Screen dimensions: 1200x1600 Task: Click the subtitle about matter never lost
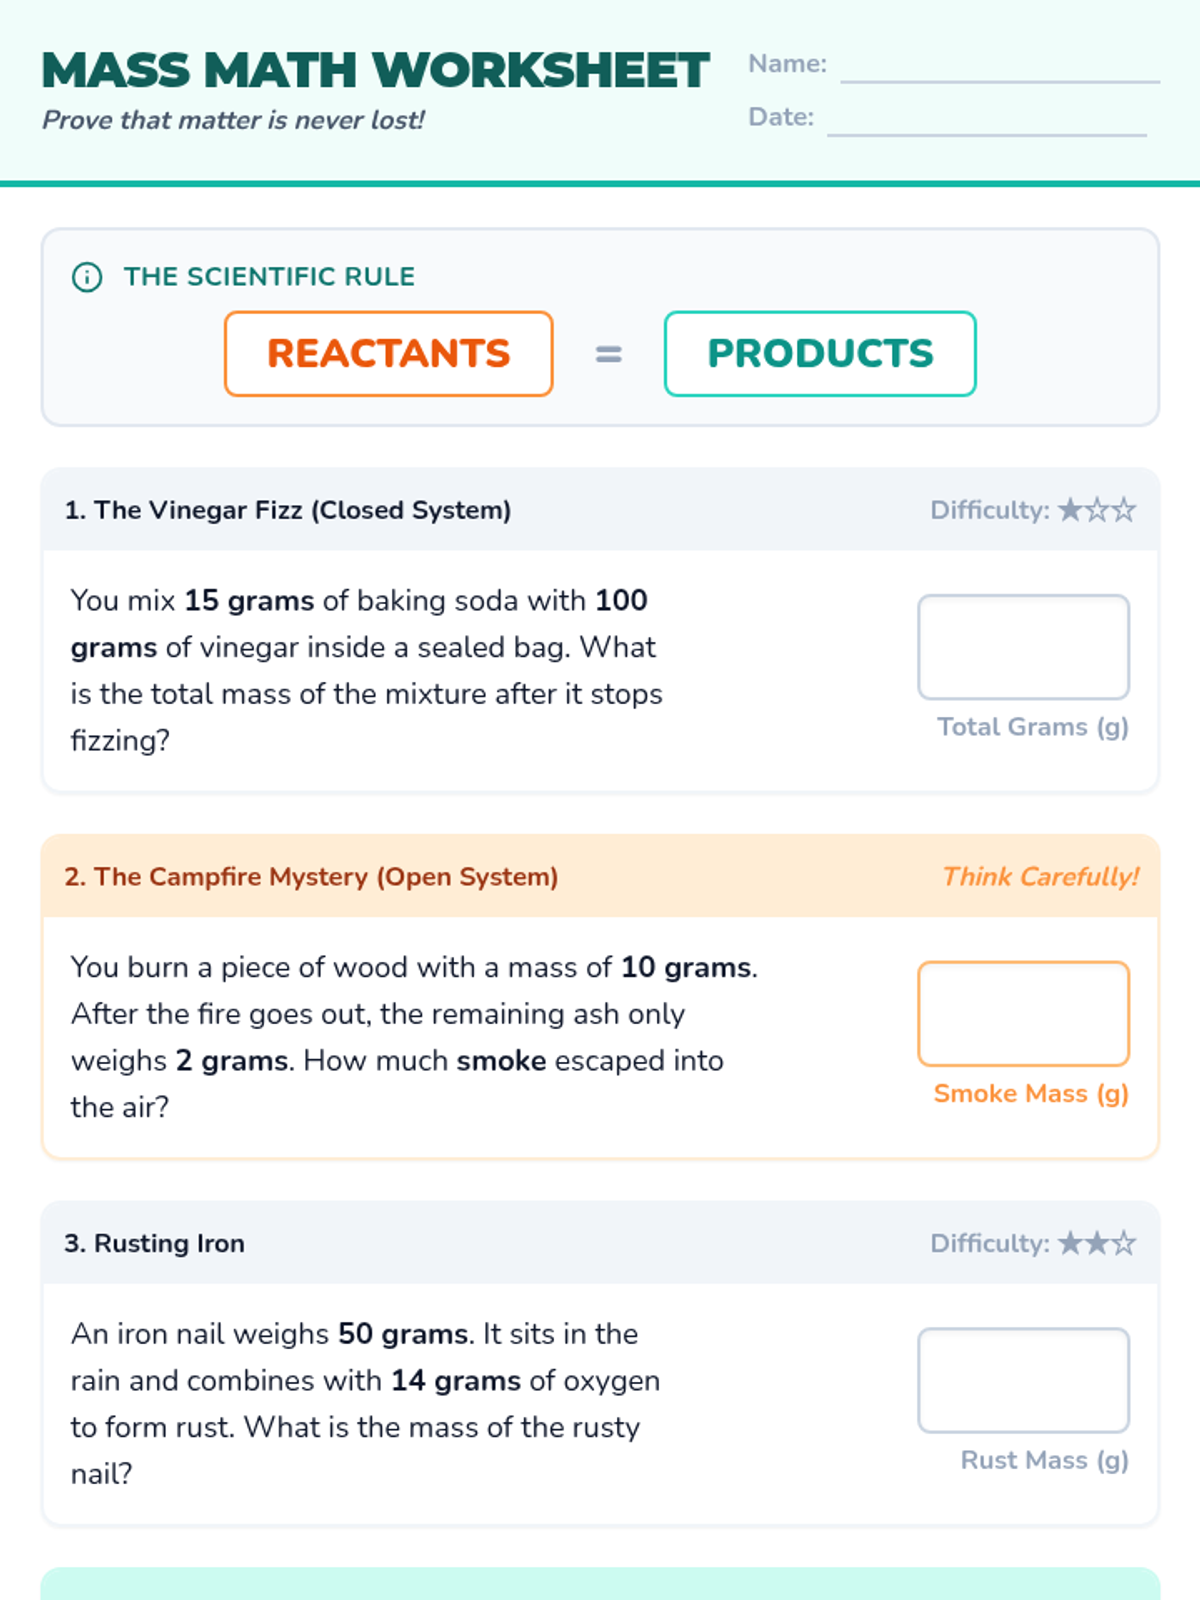coord(233,121)
